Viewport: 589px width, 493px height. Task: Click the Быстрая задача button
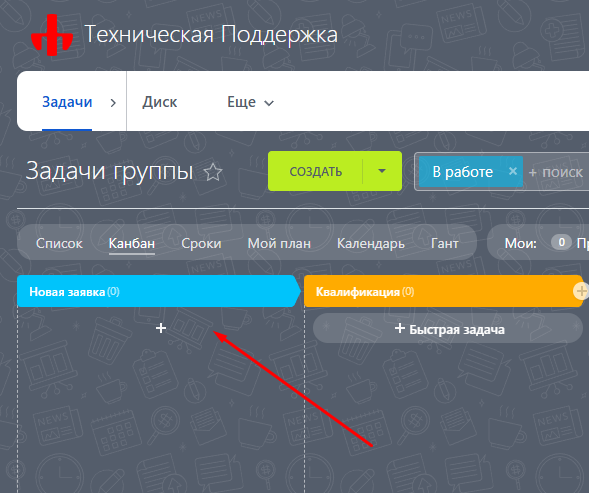(x=448, y=328)
